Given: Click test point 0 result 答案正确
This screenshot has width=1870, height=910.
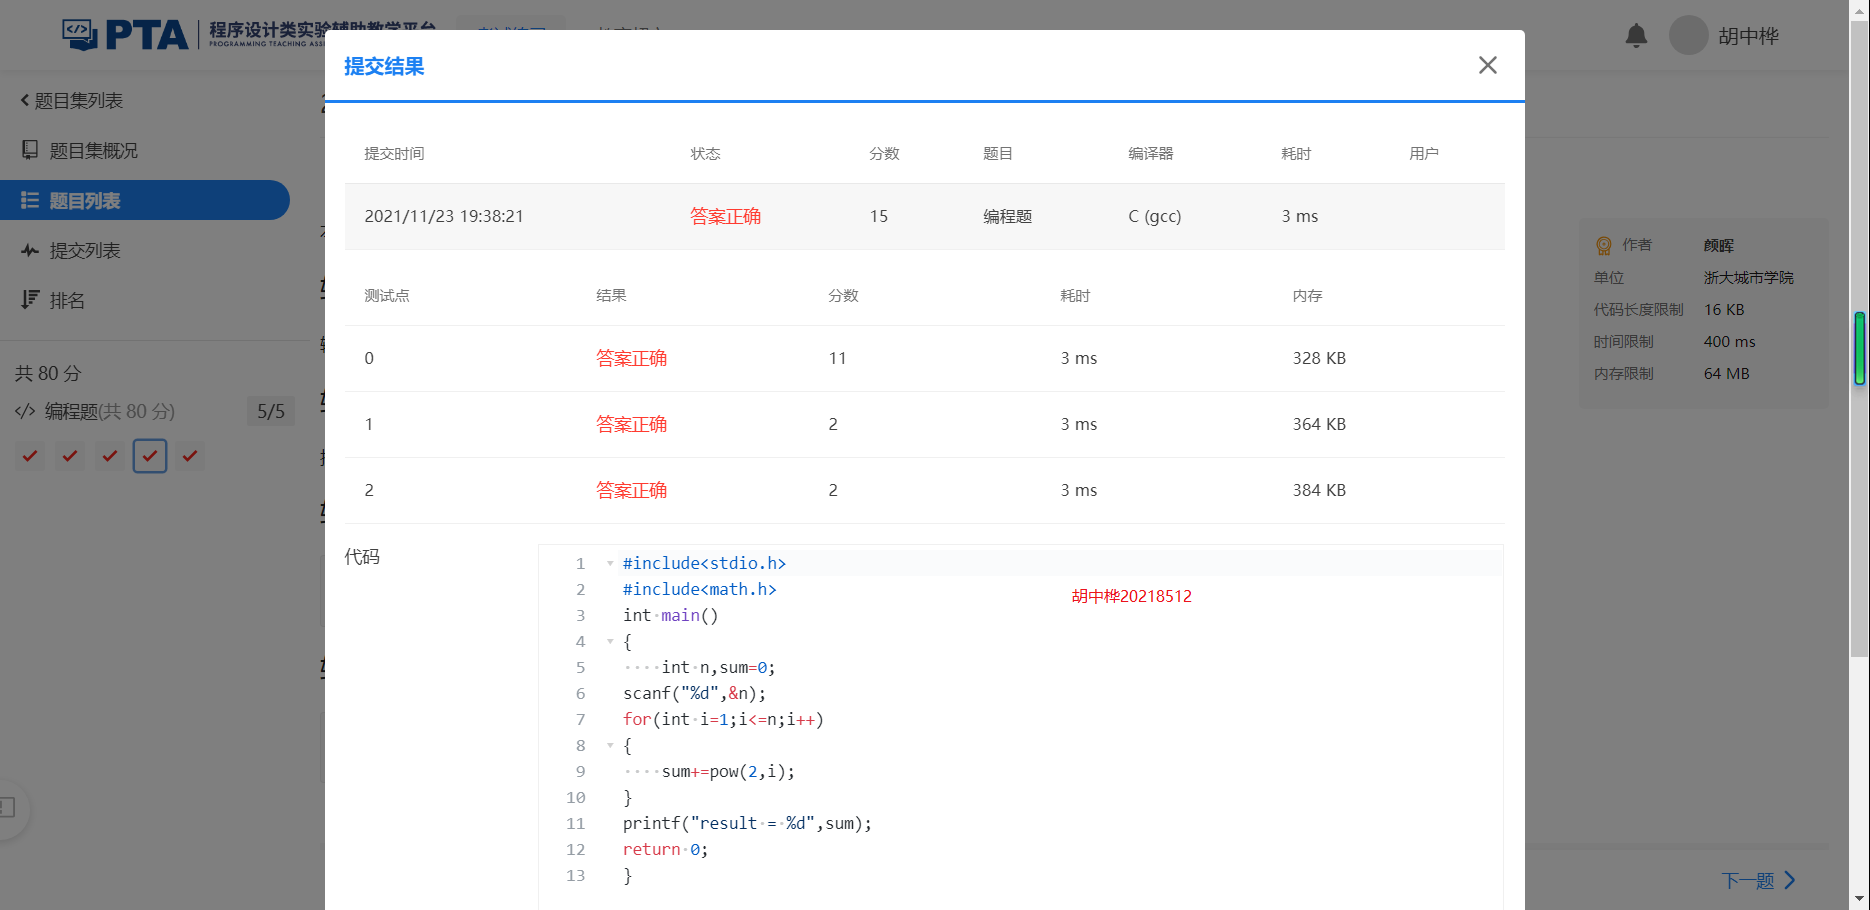Looking at the screenshot, I should point(631,358).
